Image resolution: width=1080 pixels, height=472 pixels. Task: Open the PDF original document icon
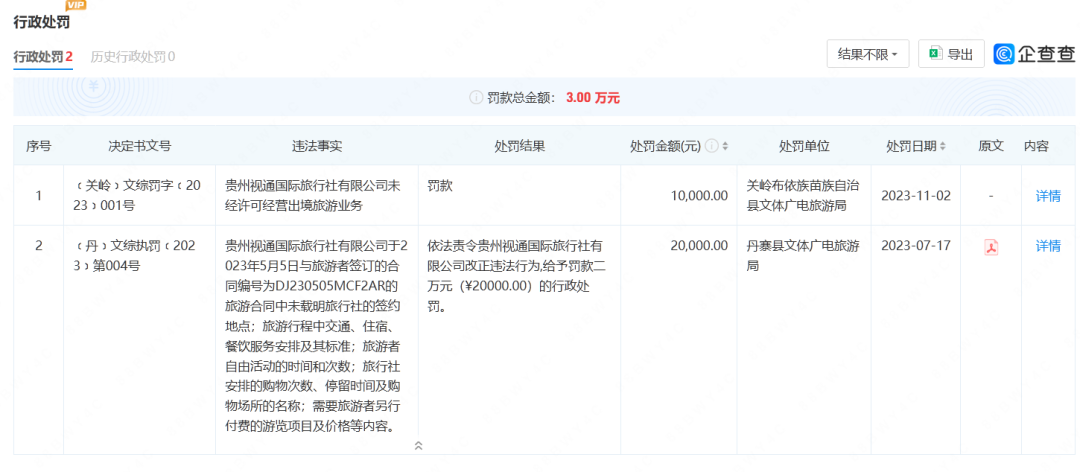[991, 247]
